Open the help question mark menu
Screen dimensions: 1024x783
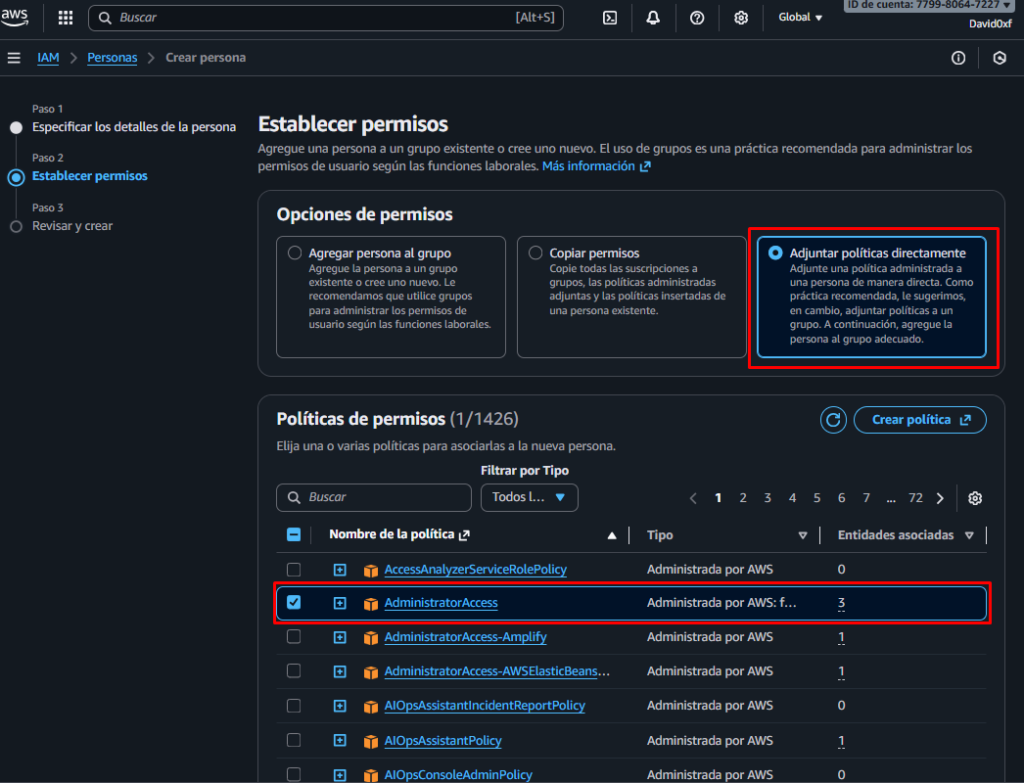697,18
